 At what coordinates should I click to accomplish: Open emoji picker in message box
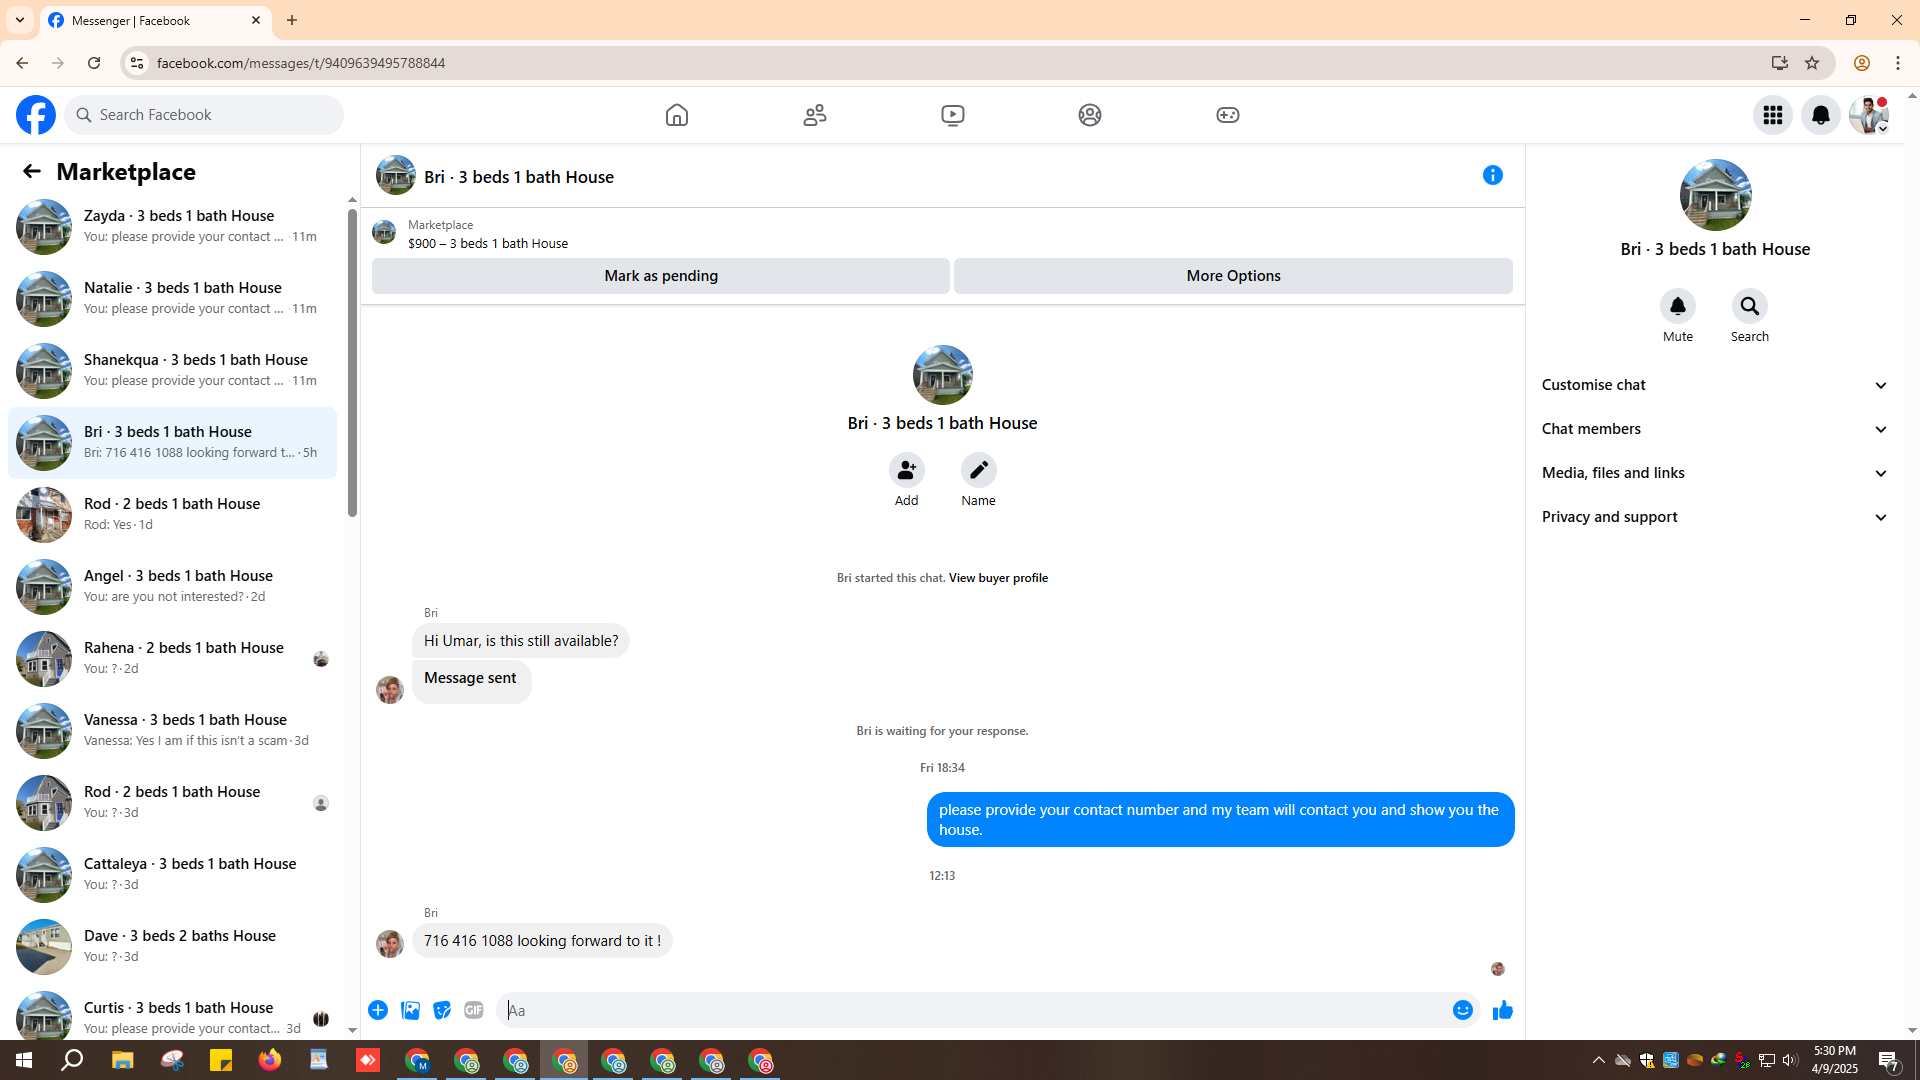[x=1463, y=1010]
